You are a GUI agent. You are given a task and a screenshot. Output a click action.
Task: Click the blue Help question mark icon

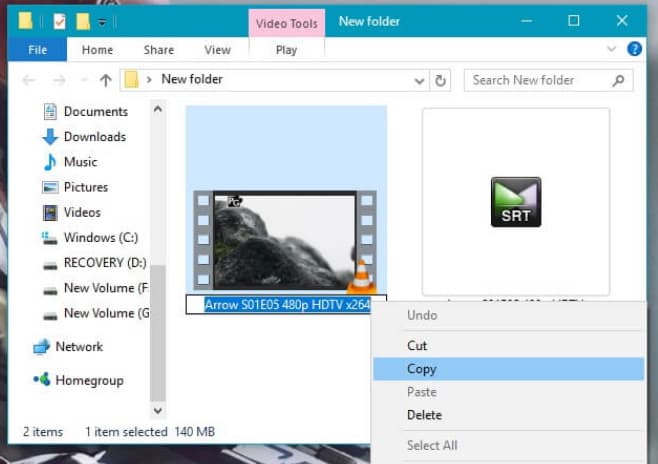[634, 49]
